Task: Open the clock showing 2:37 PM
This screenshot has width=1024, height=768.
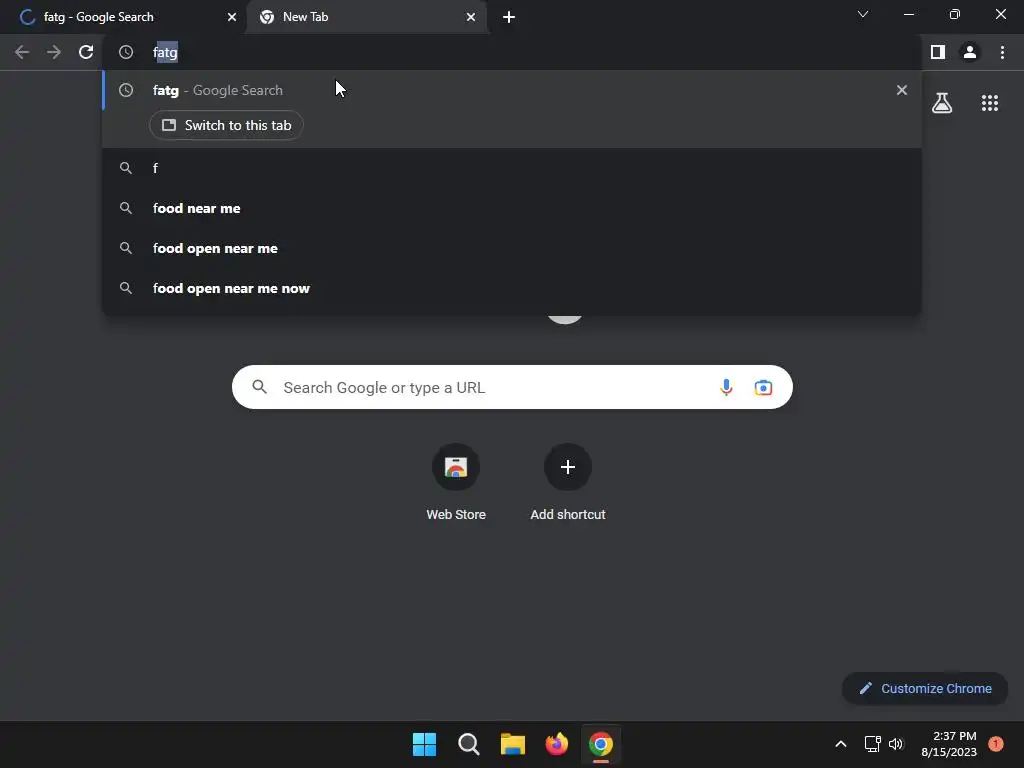Action: [x=949, y=744]
